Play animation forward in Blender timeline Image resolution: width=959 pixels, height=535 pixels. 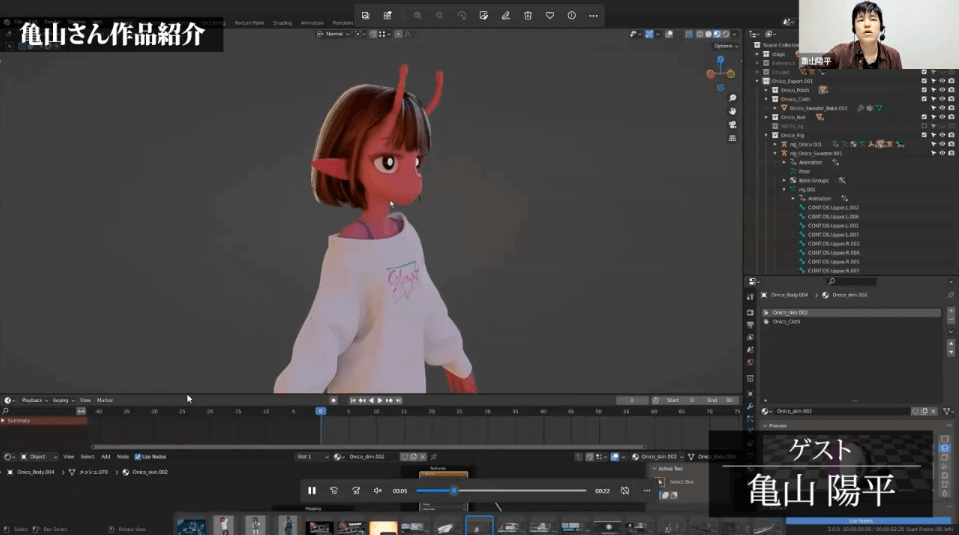coord(380,400)
